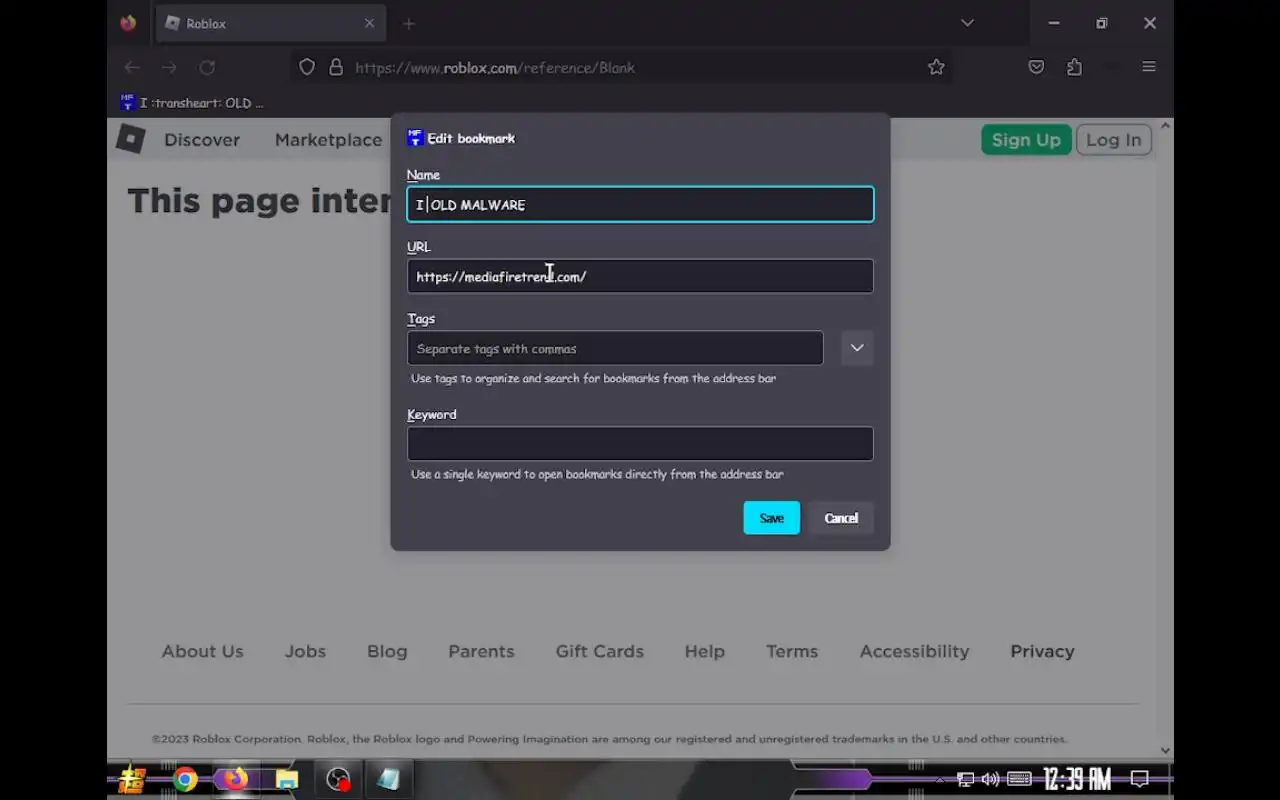Save the bookmark changes

click(x=772, y=518)
